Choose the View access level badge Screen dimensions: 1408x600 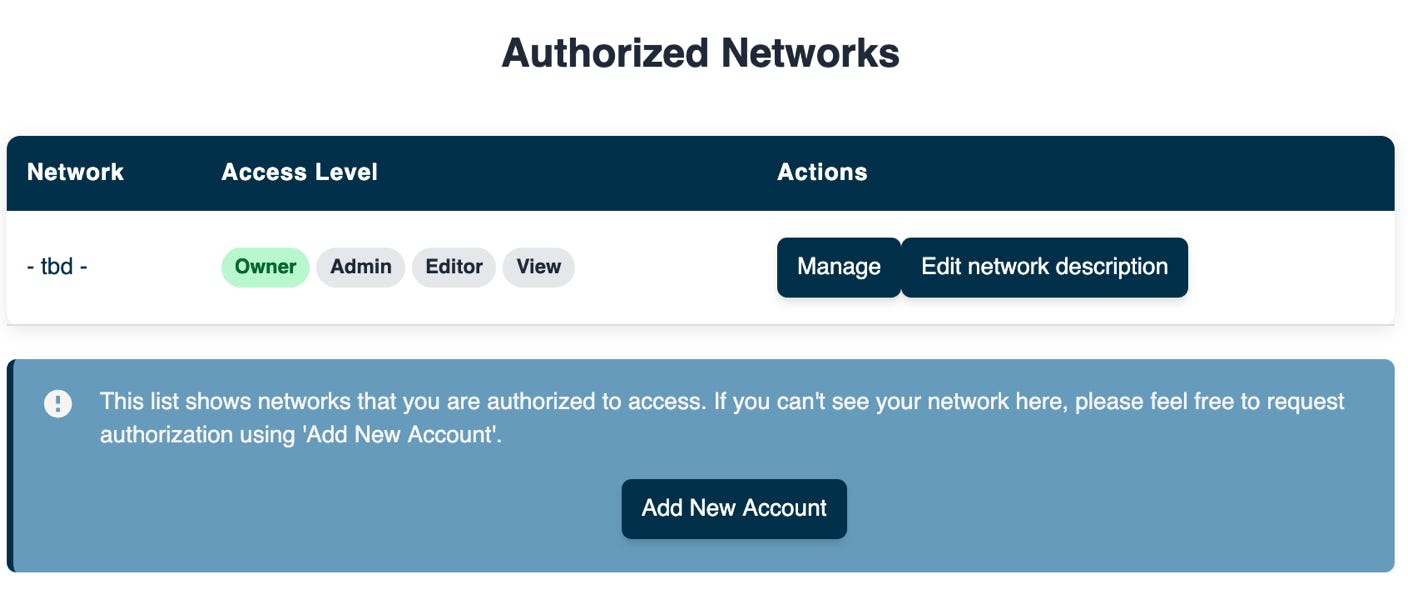tap(539, 267)
